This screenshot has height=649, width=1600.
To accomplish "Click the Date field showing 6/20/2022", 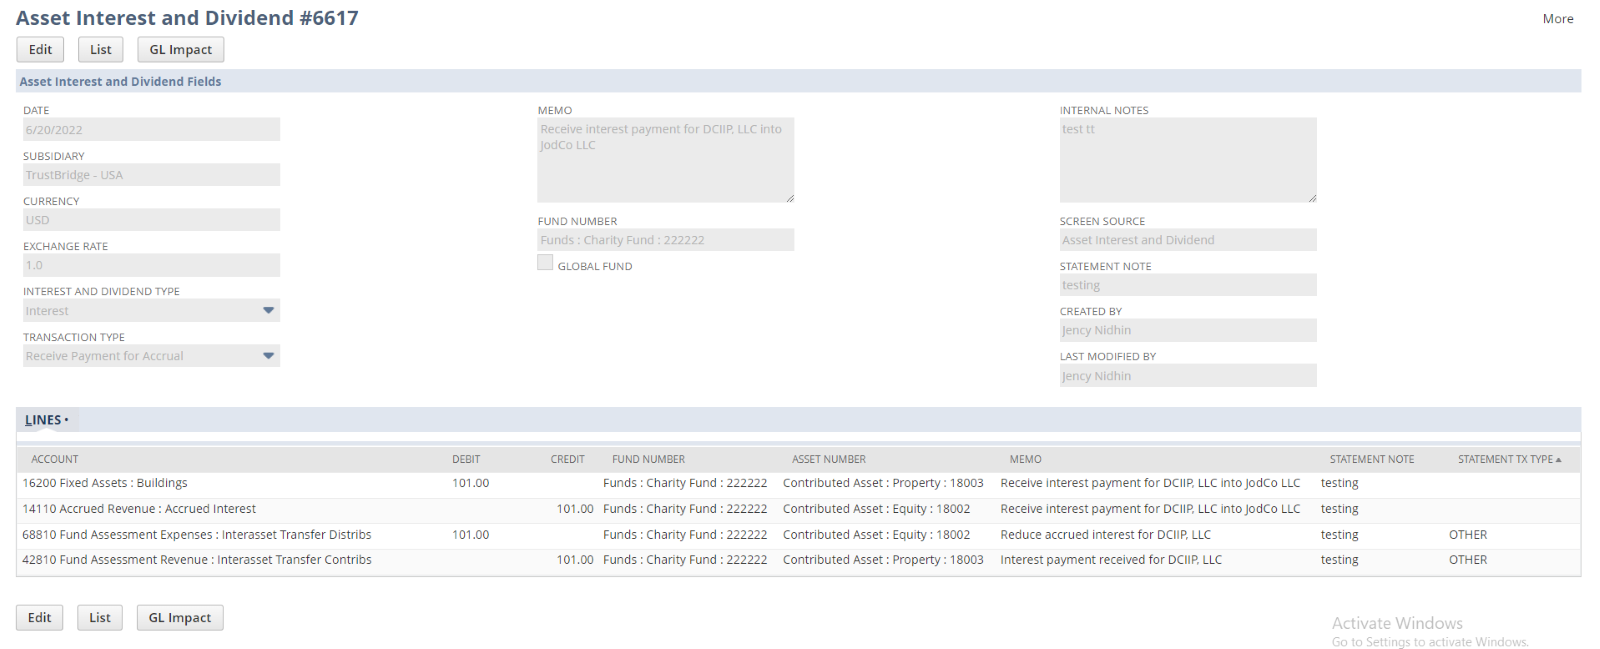I will 151,130.
